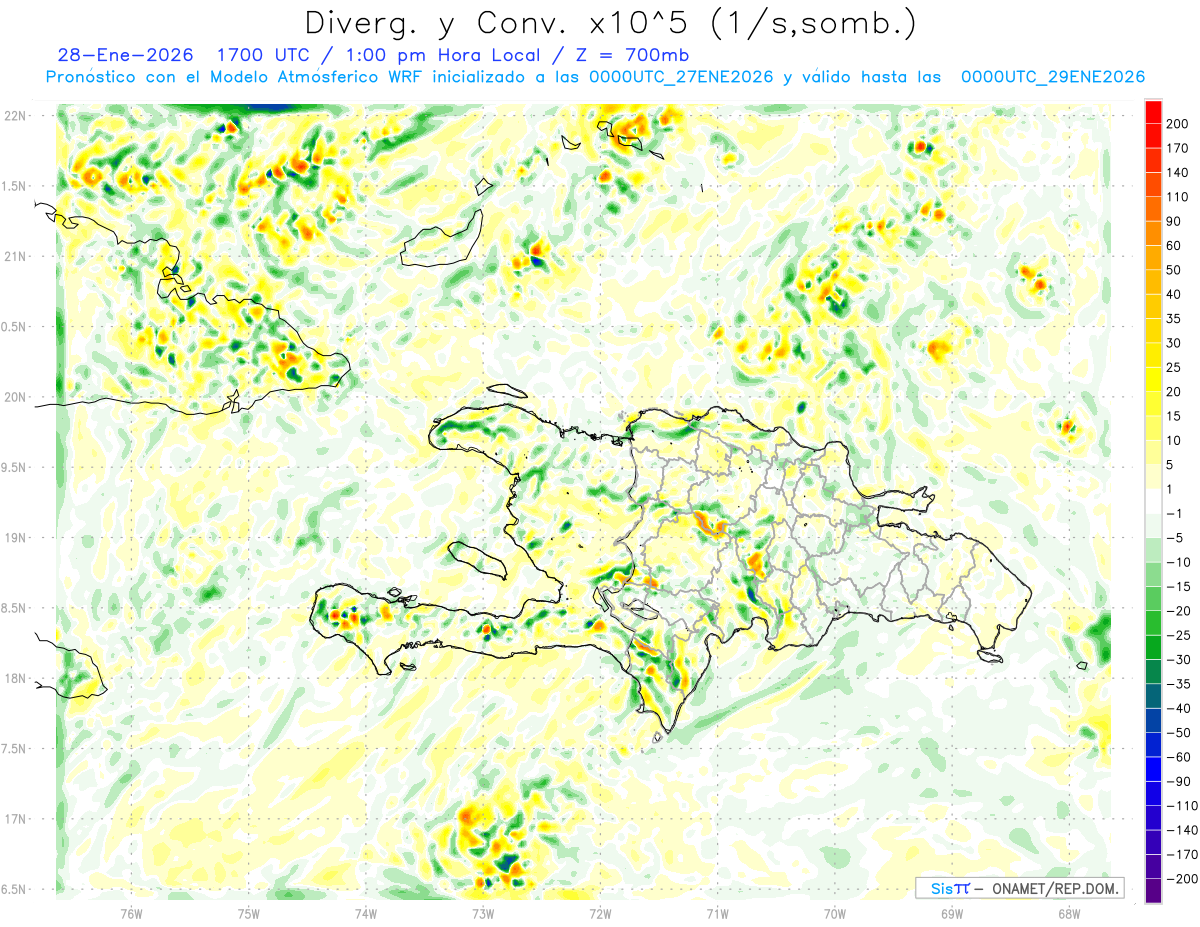Click the '0.5N' latitude tick label
Image resolution: width=1200 pixels, height=927 pixels.
pos(14,327)
